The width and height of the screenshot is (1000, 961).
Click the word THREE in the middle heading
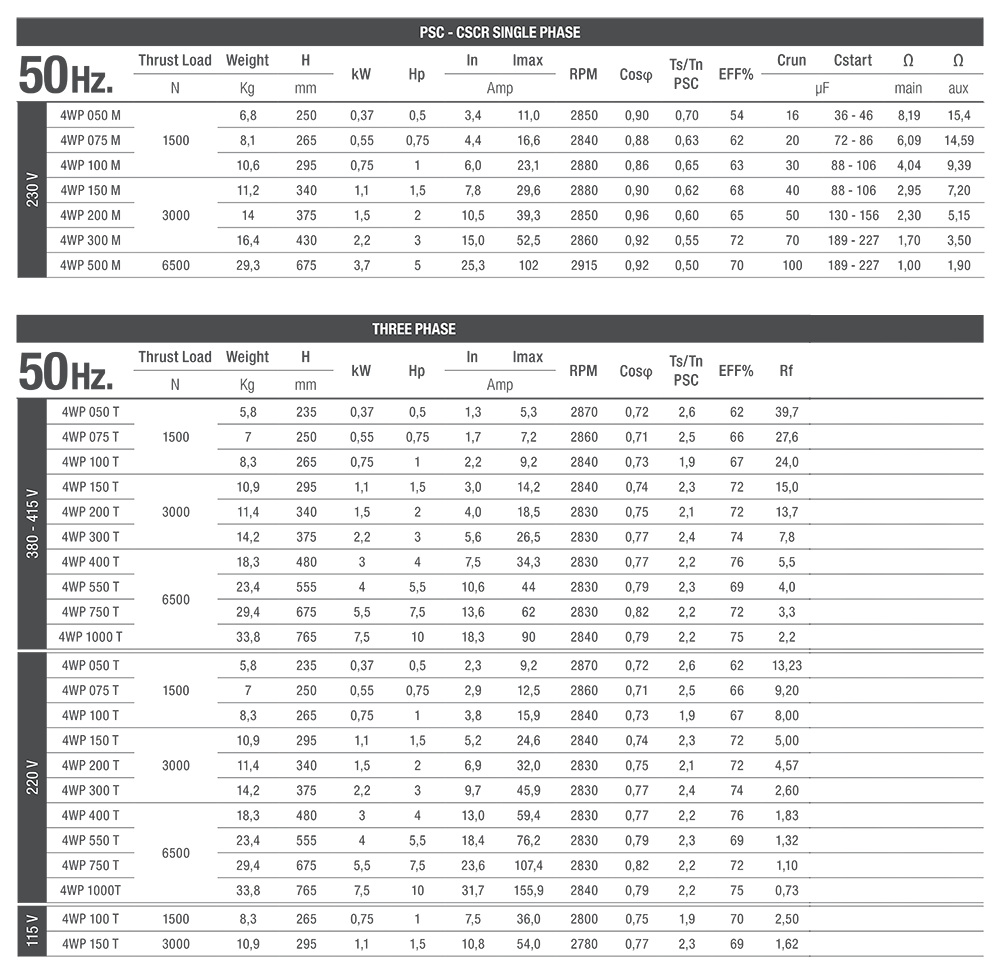click(391, 329)
